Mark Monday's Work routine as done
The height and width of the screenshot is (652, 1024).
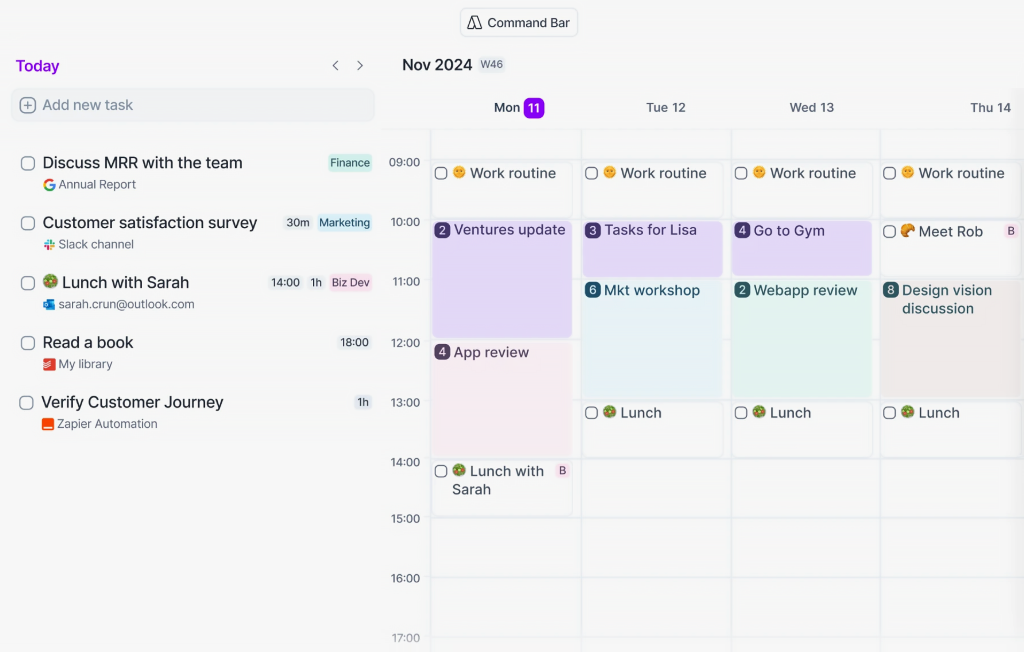441,173
